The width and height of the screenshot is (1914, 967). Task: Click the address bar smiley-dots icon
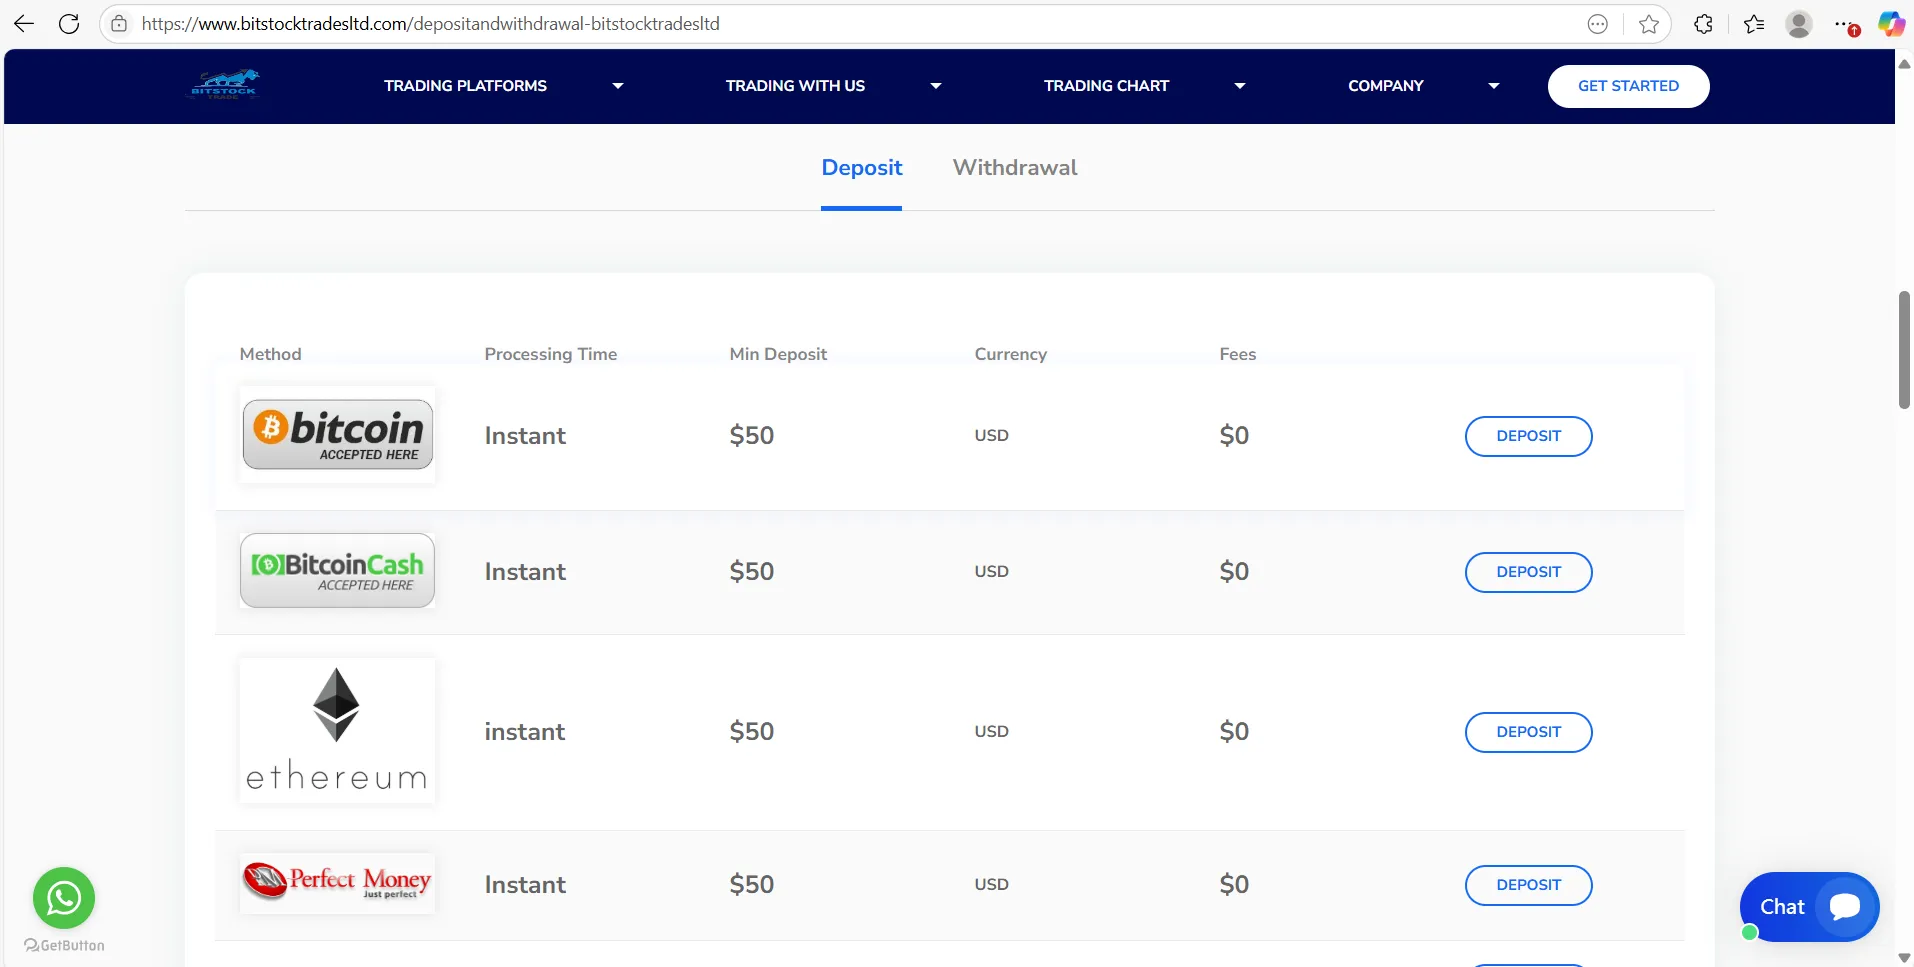(x=1598, y=24)
